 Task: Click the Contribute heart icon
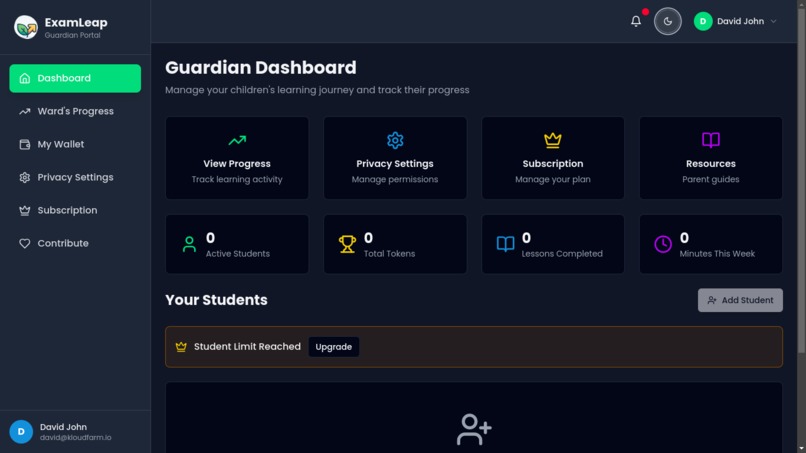(25, 243)
